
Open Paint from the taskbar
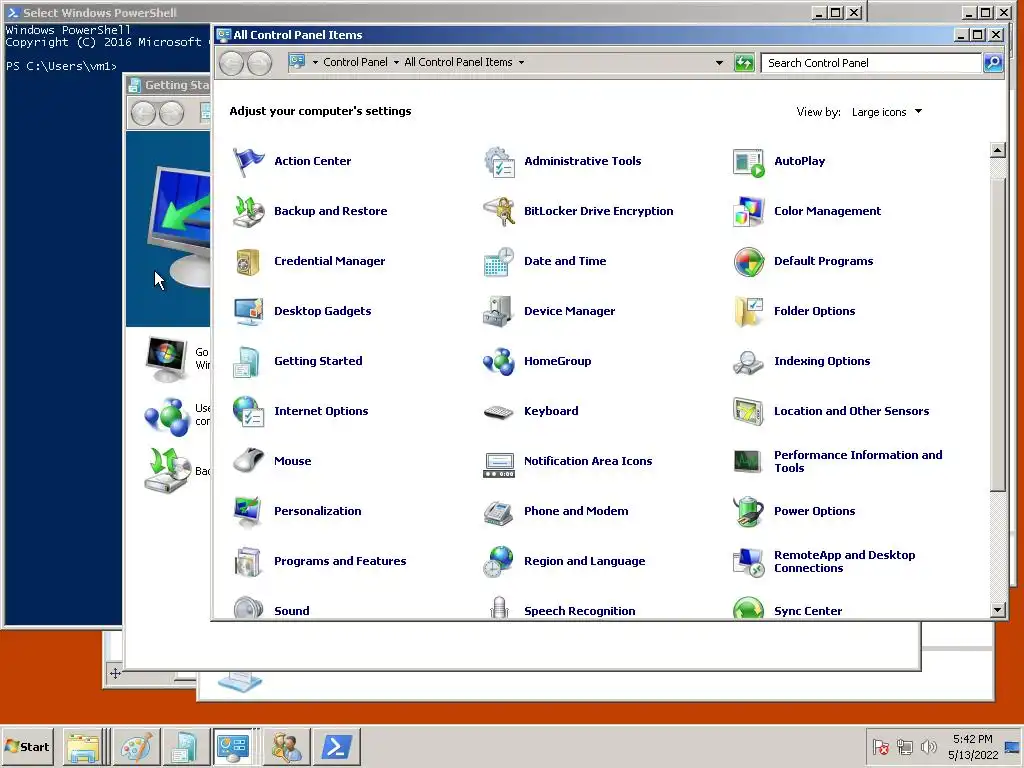tap(136, 746)
